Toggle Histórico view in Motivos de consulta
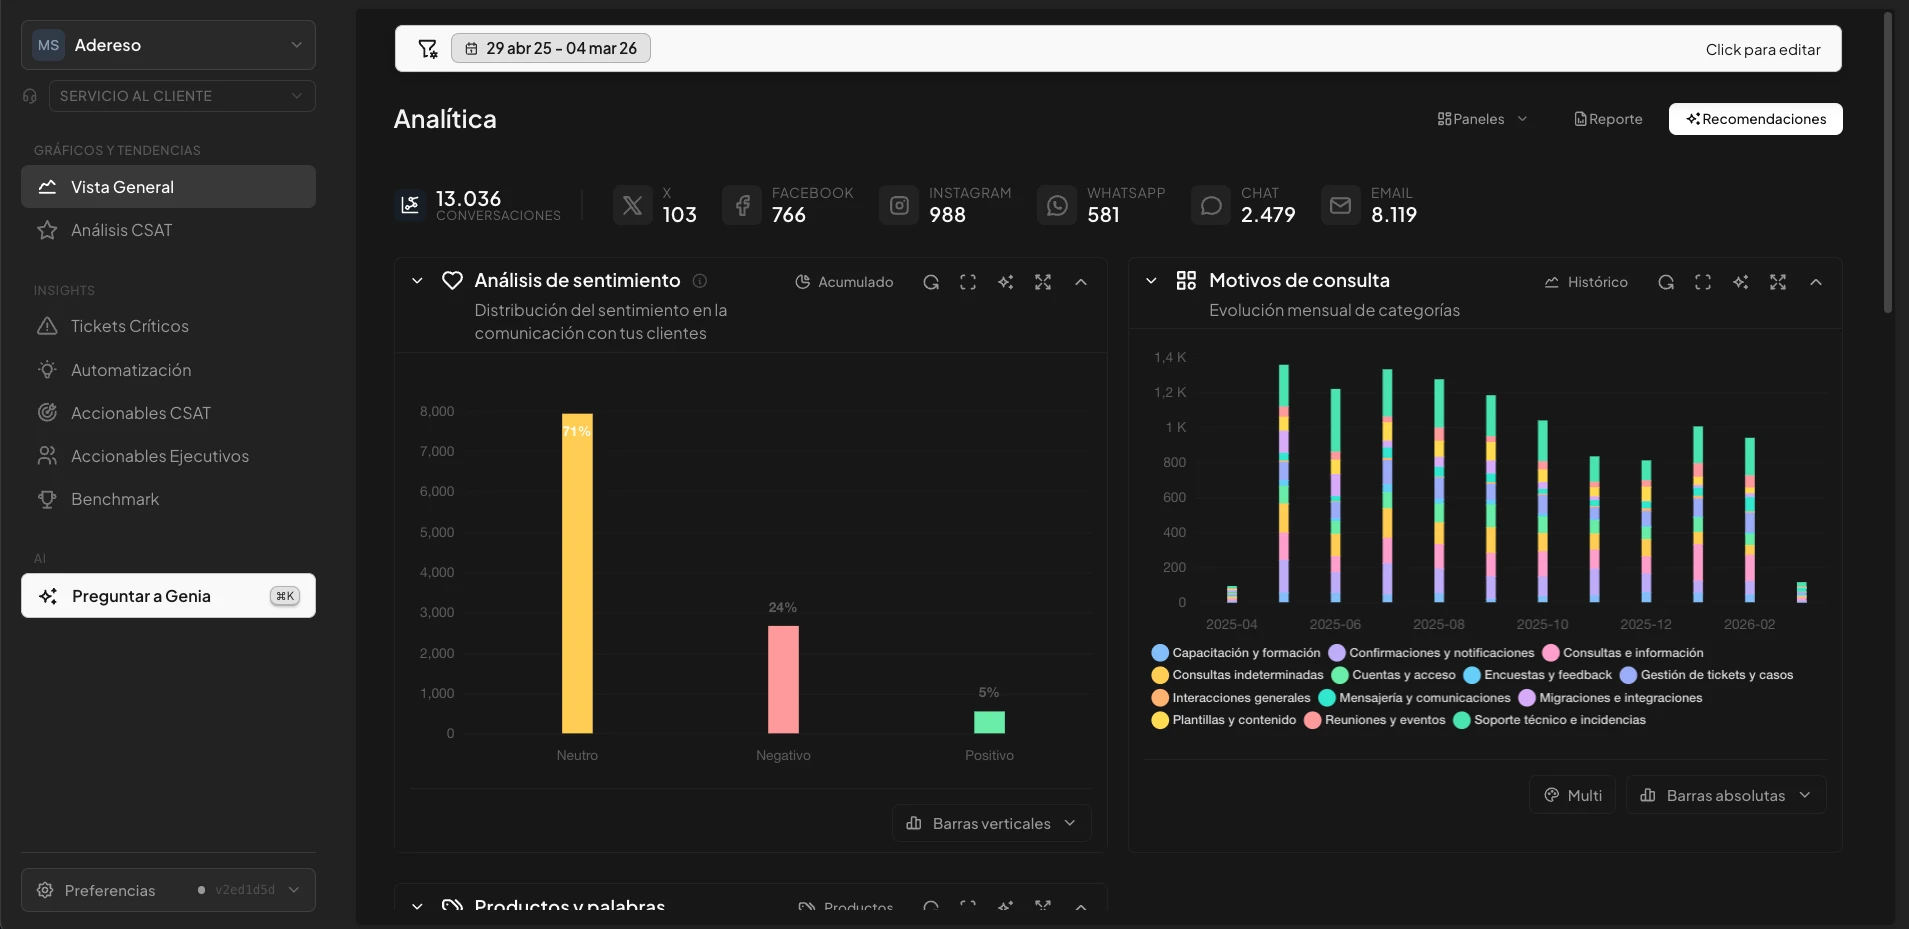The width and height of the screenshot is (1909, 929). pyautogui.click(x=1586, y=282)
